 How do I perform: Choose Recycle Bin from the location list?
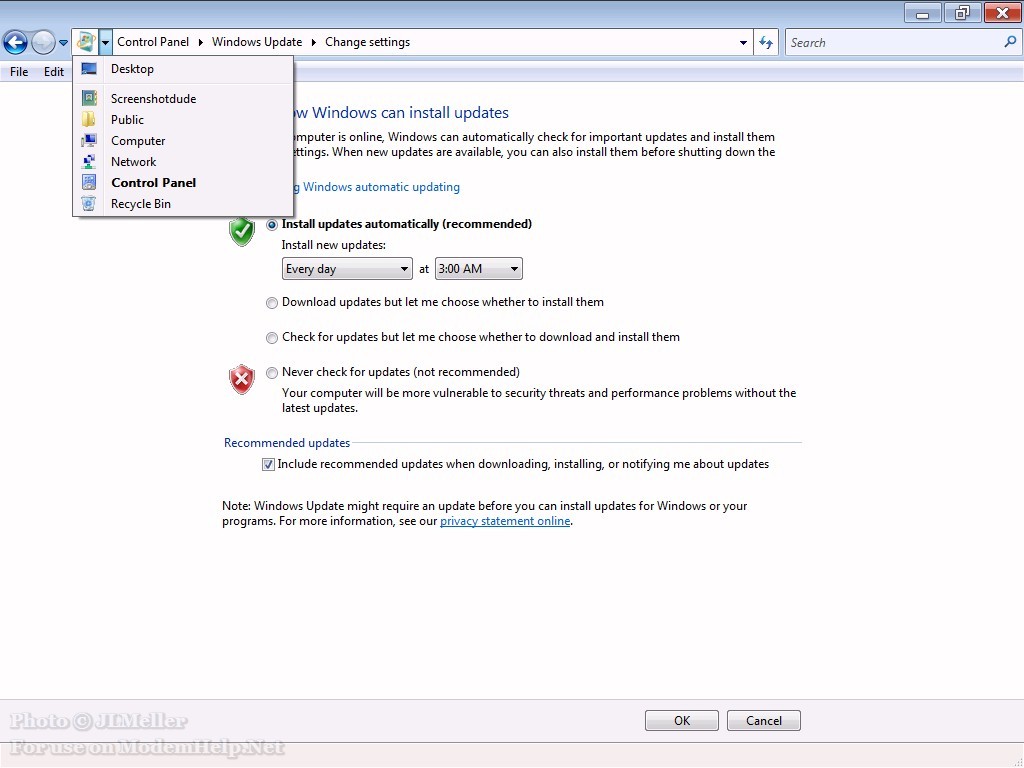point(183,204)
